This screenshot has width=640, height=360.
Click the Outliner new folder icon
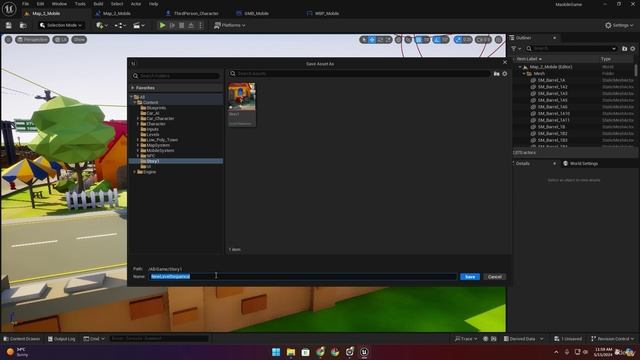[624, 49]
